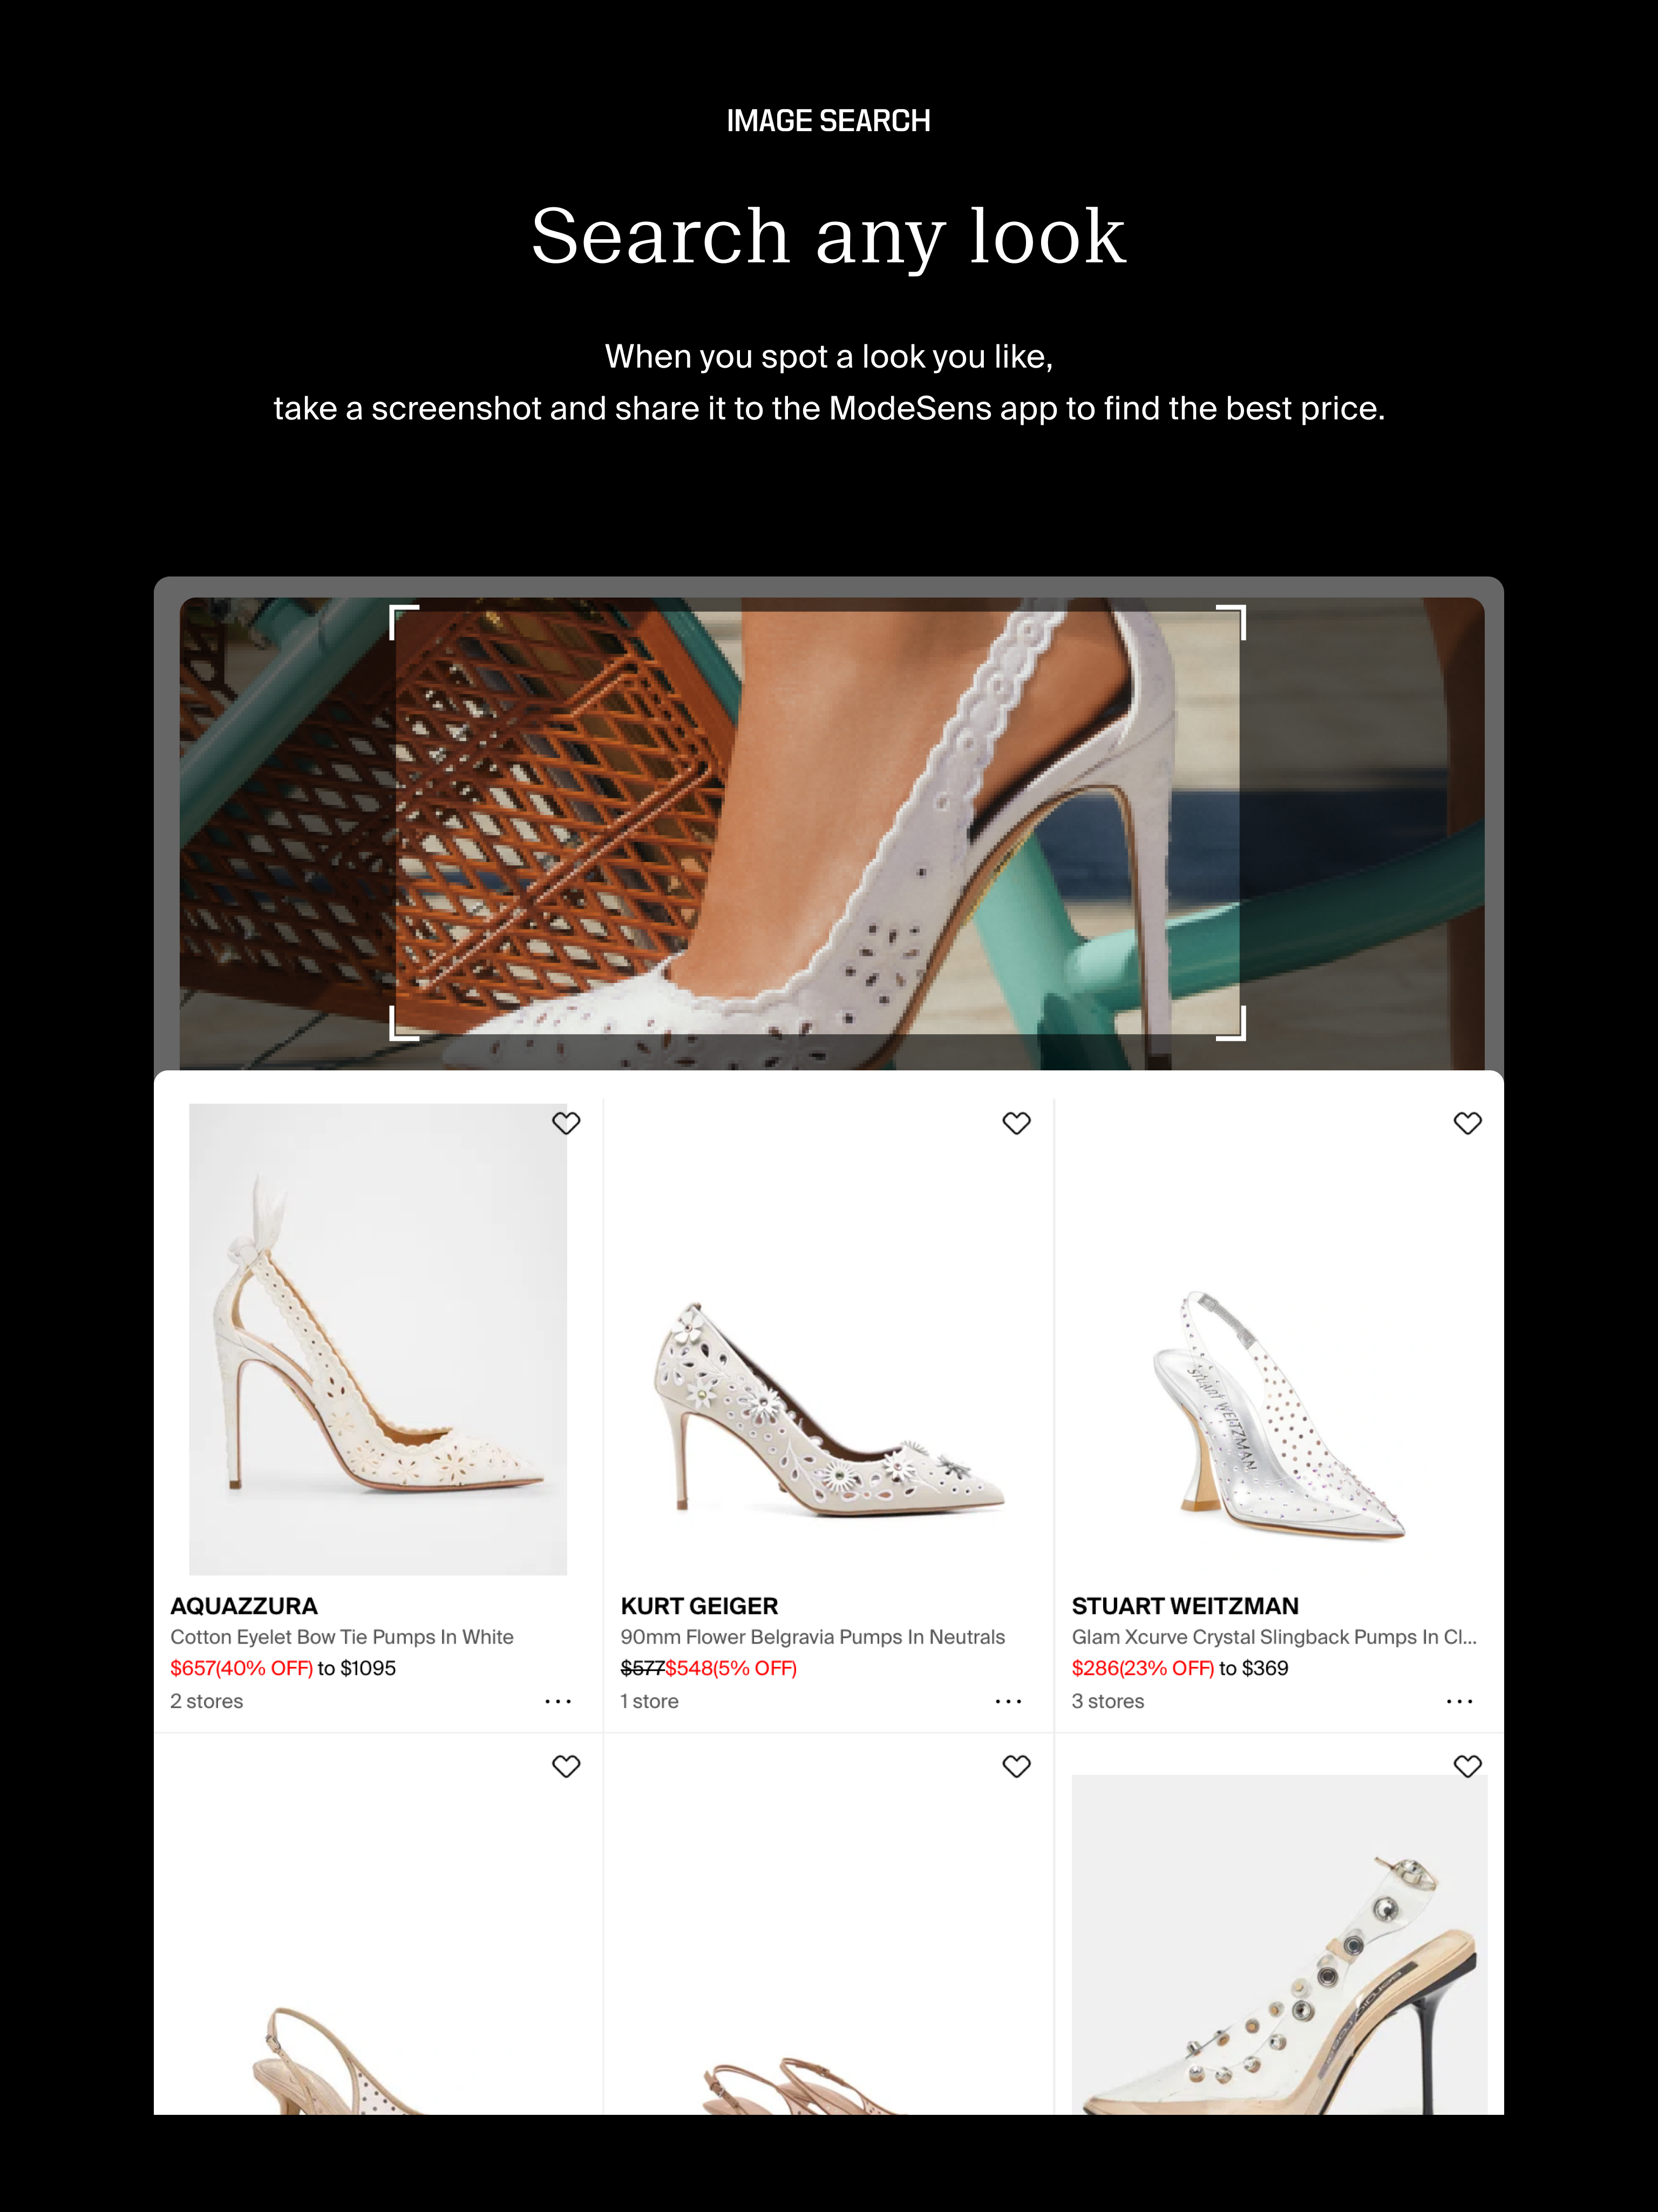Tap heart icon on bottom-left slingback shoe
Viewport: 1658px width, 2212px height.
click(566, 1766)
